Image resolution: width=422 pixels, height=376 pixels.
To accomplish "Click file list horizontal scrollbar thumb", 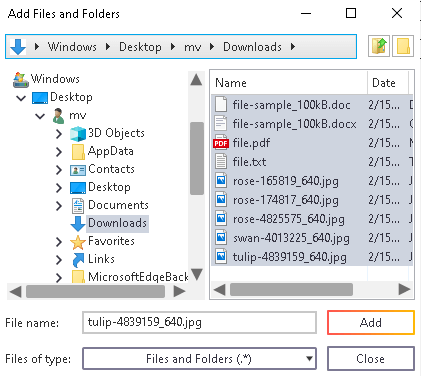I will (x=291, y=289).
